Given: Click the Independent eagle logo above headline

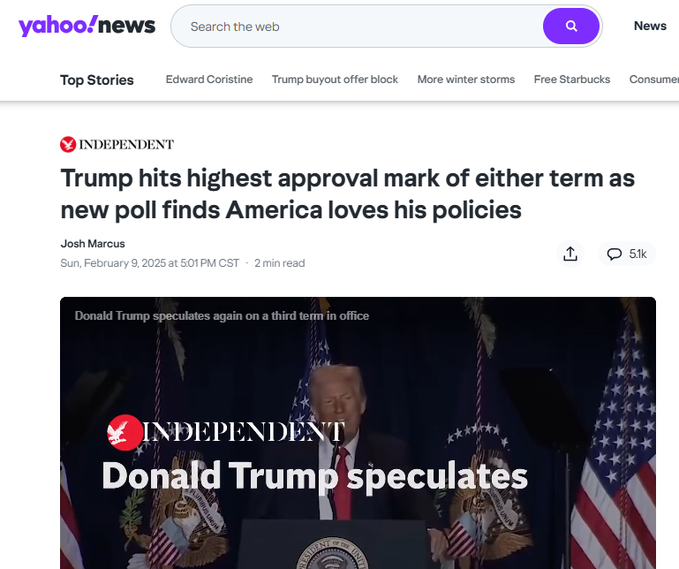Looking at the screenshot, I should click(x=68, y=144).
